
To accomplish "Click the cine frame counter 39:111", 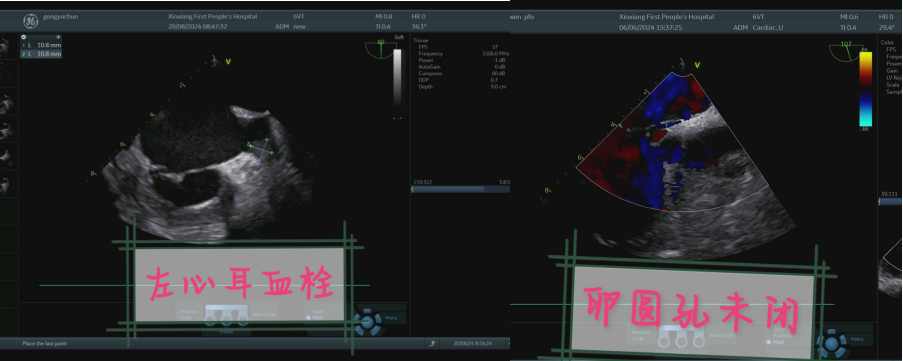I will coord(890,194).
